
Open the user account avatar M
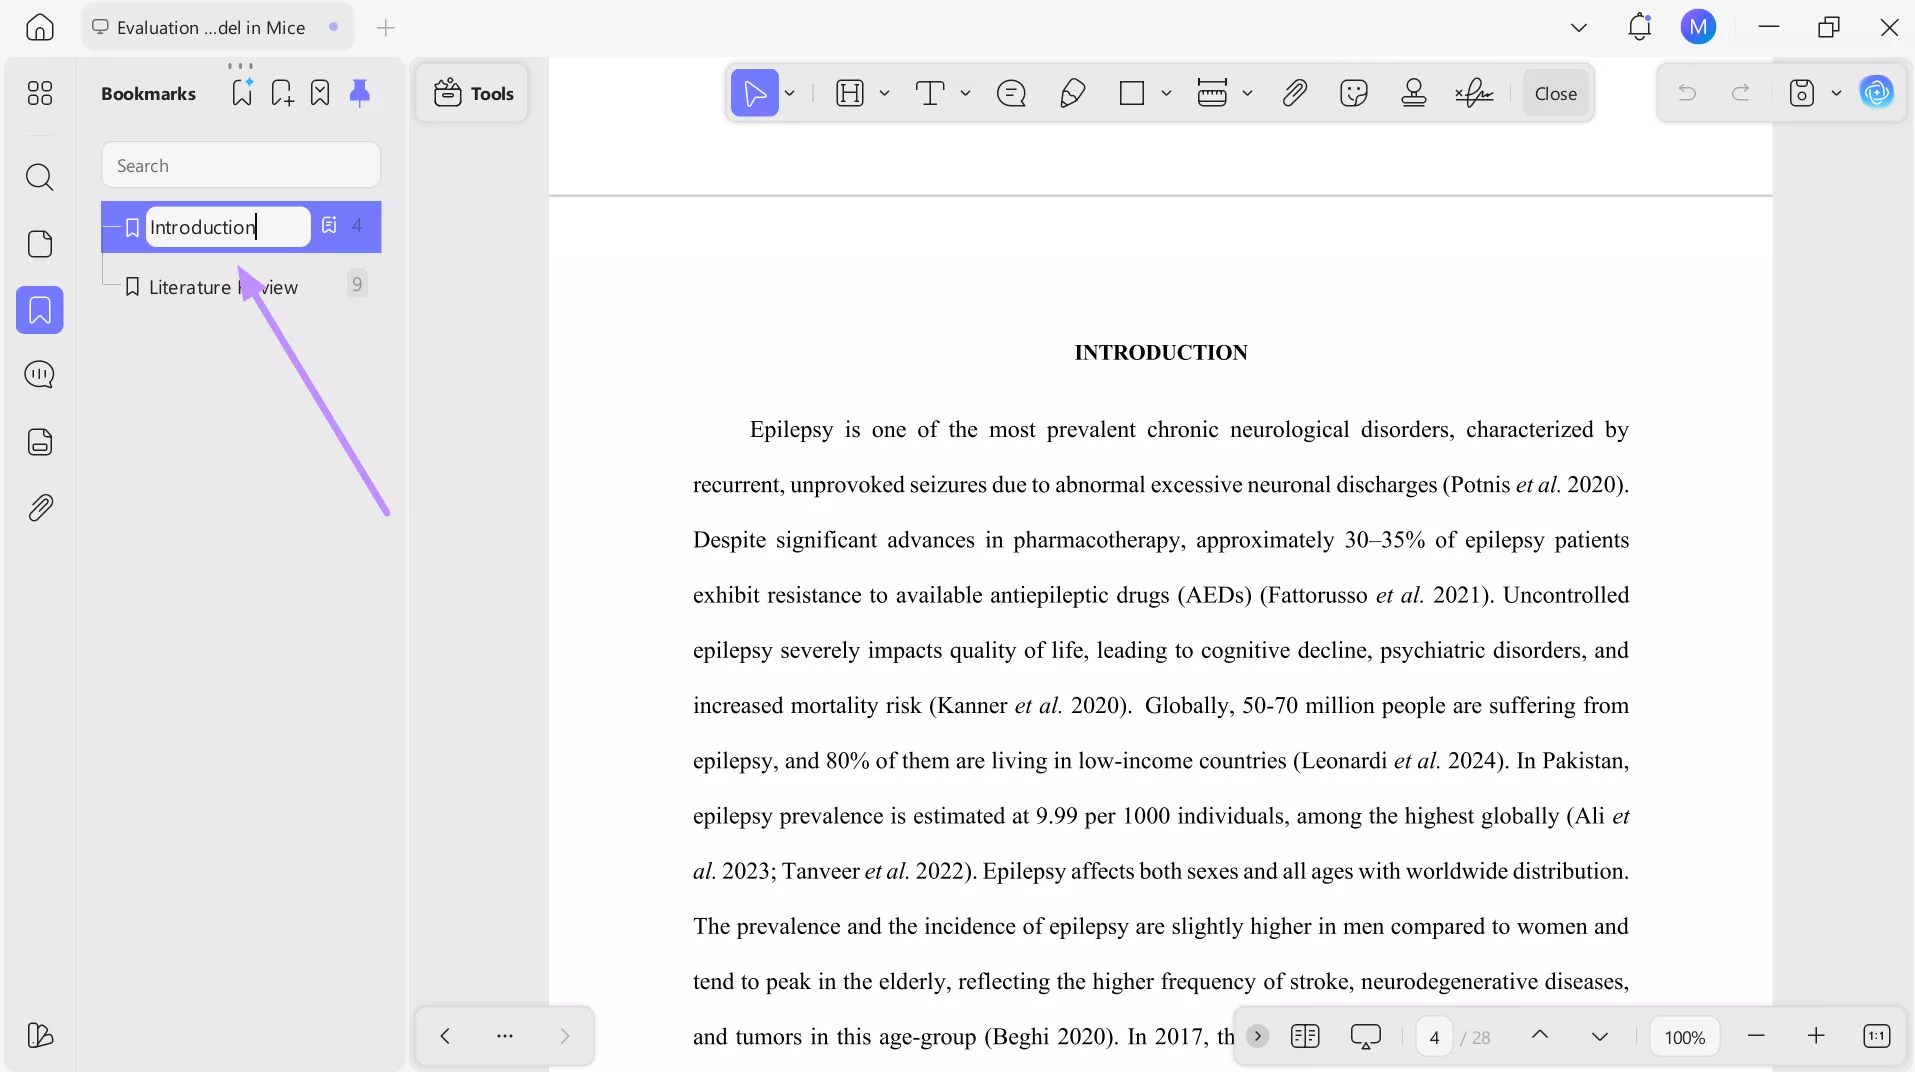(1698, 27)
